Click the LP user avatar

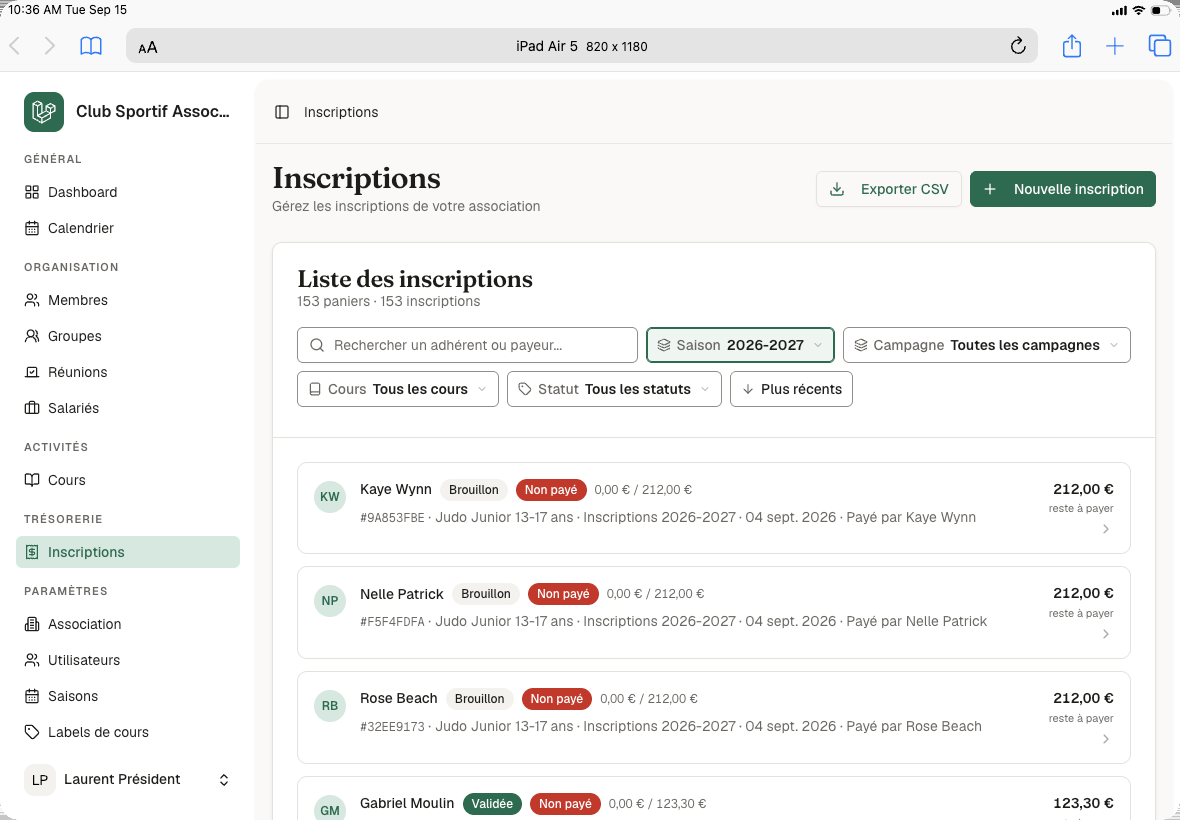[x=40, y=779]
